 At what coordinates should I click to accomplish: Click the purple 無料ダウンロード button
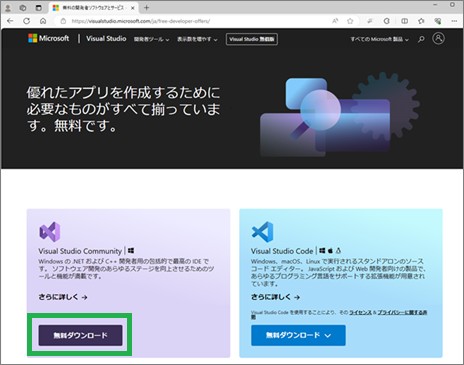(x=80, y=335)
